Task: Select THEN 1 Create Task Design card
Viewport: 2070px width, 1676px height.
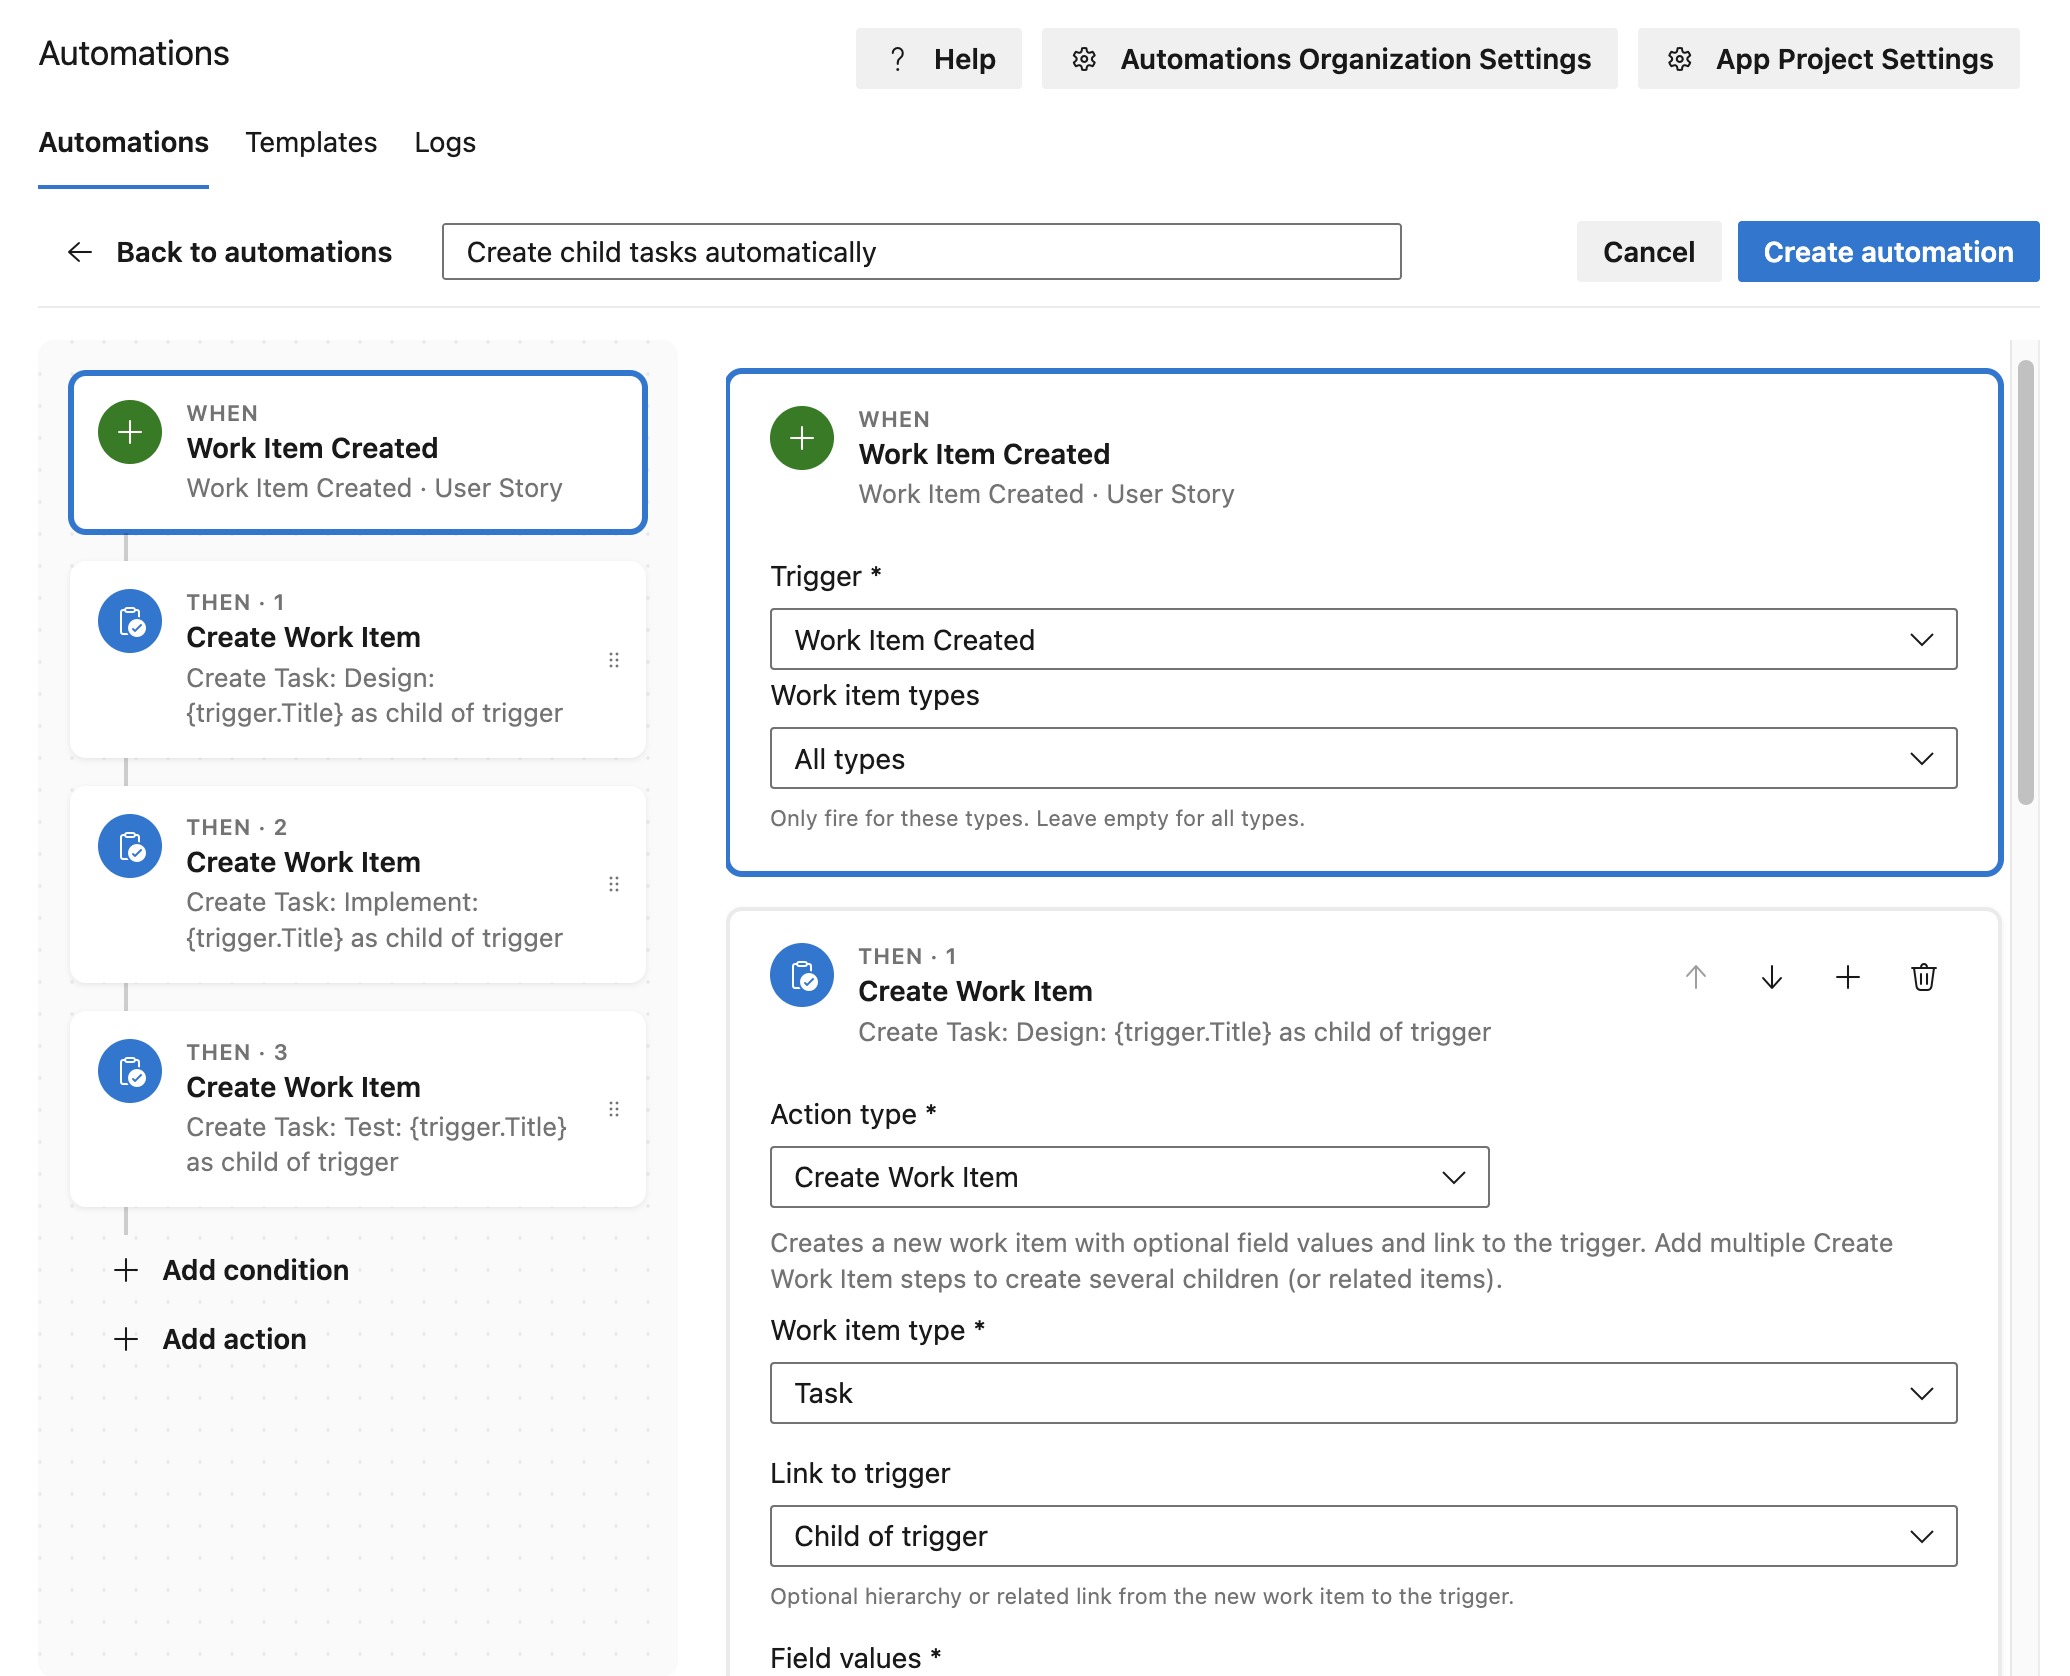Action: click(x=358, y=660)
